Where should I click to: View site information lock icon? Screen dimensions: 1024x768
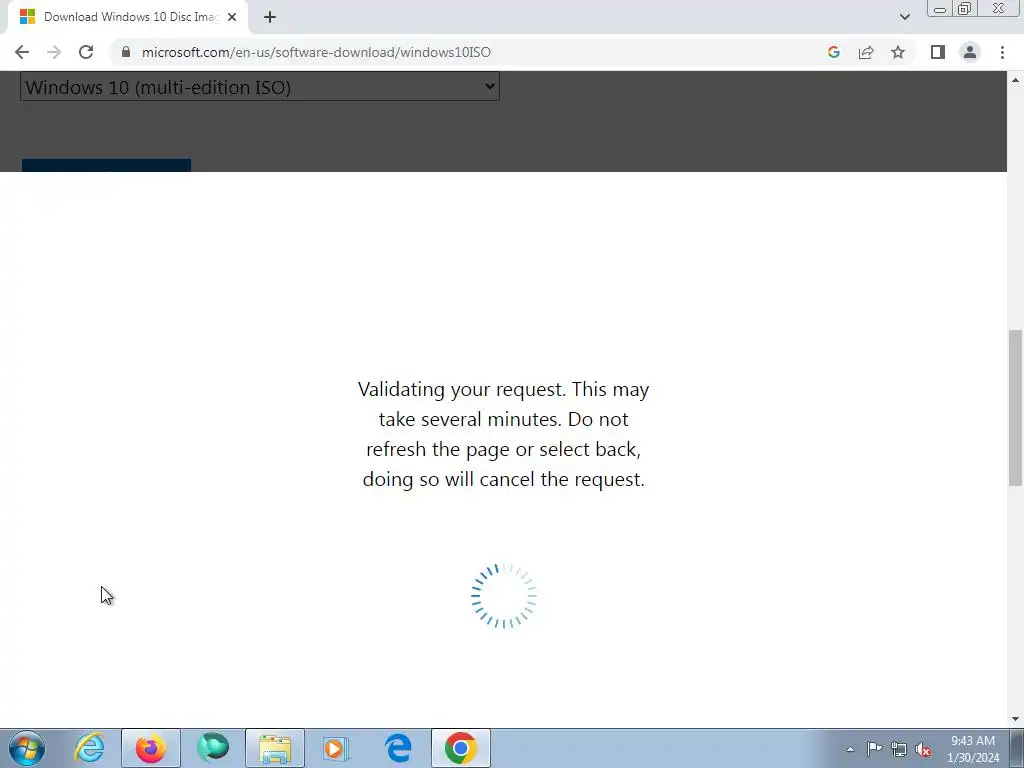pos(126,52)
